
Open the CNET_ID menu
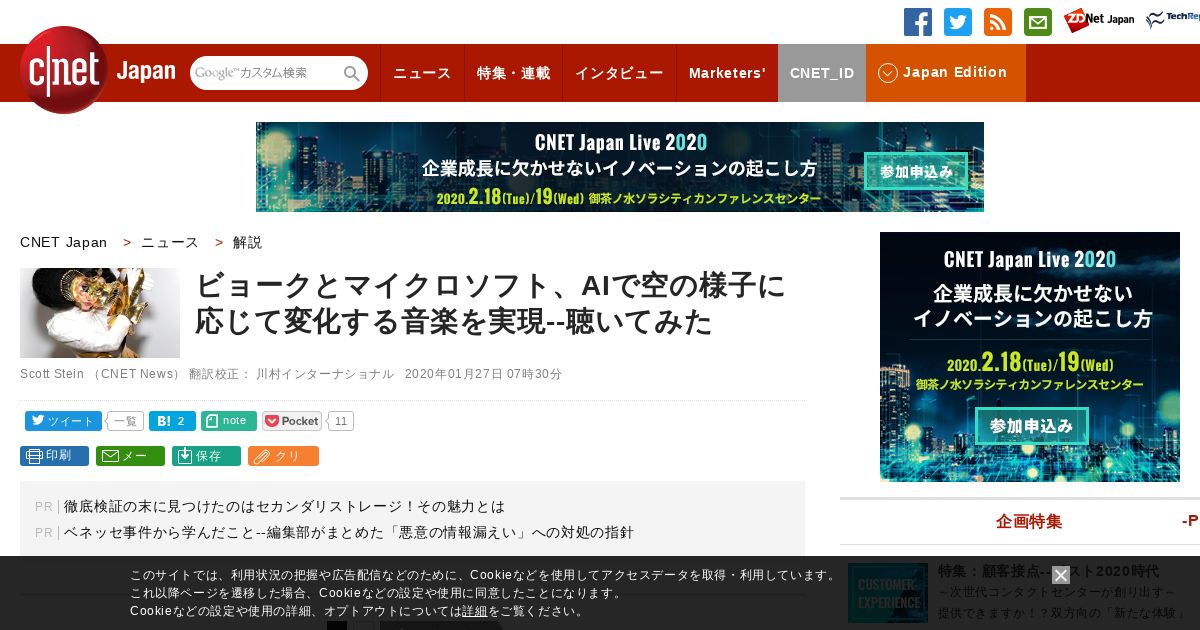[x=822, y=73]
